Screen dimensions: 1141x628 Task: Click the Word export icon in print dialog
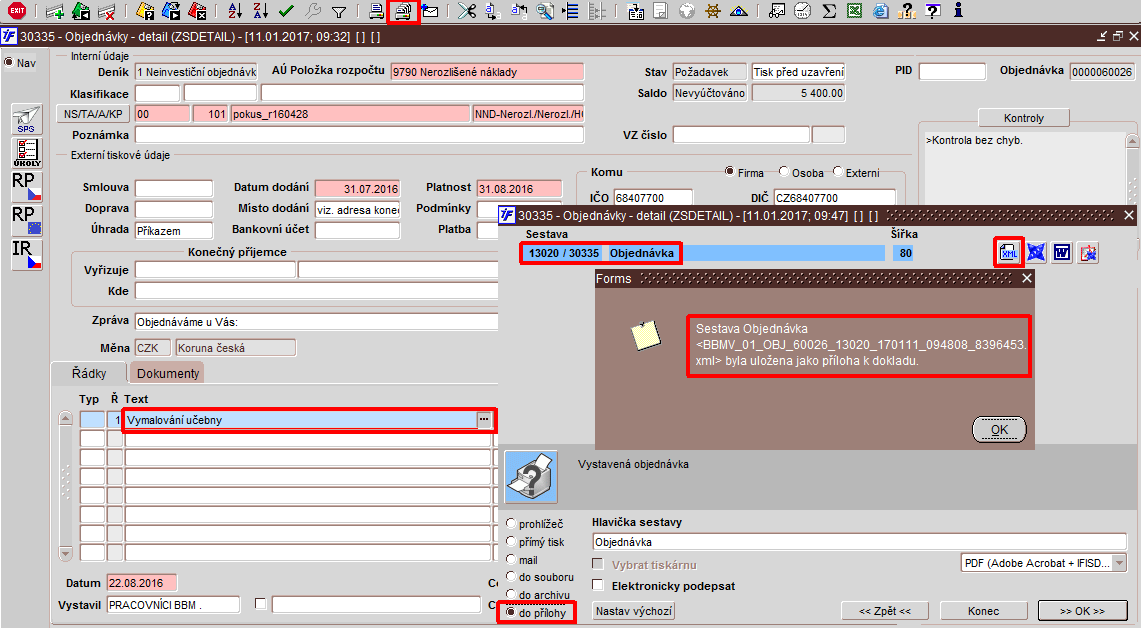click(x=1062, y=253)
